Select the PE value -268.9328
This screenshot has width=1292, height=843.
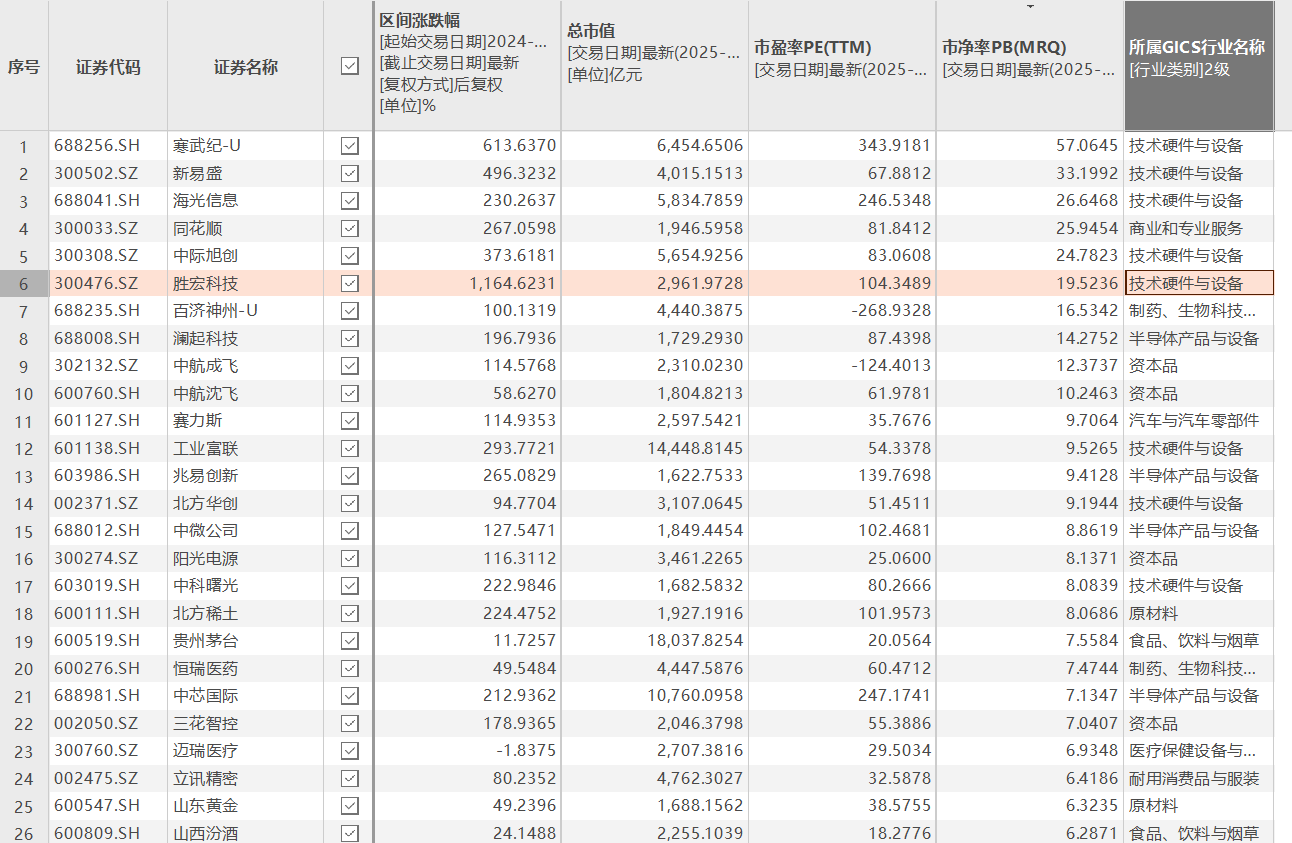click(x=891, y=311)
